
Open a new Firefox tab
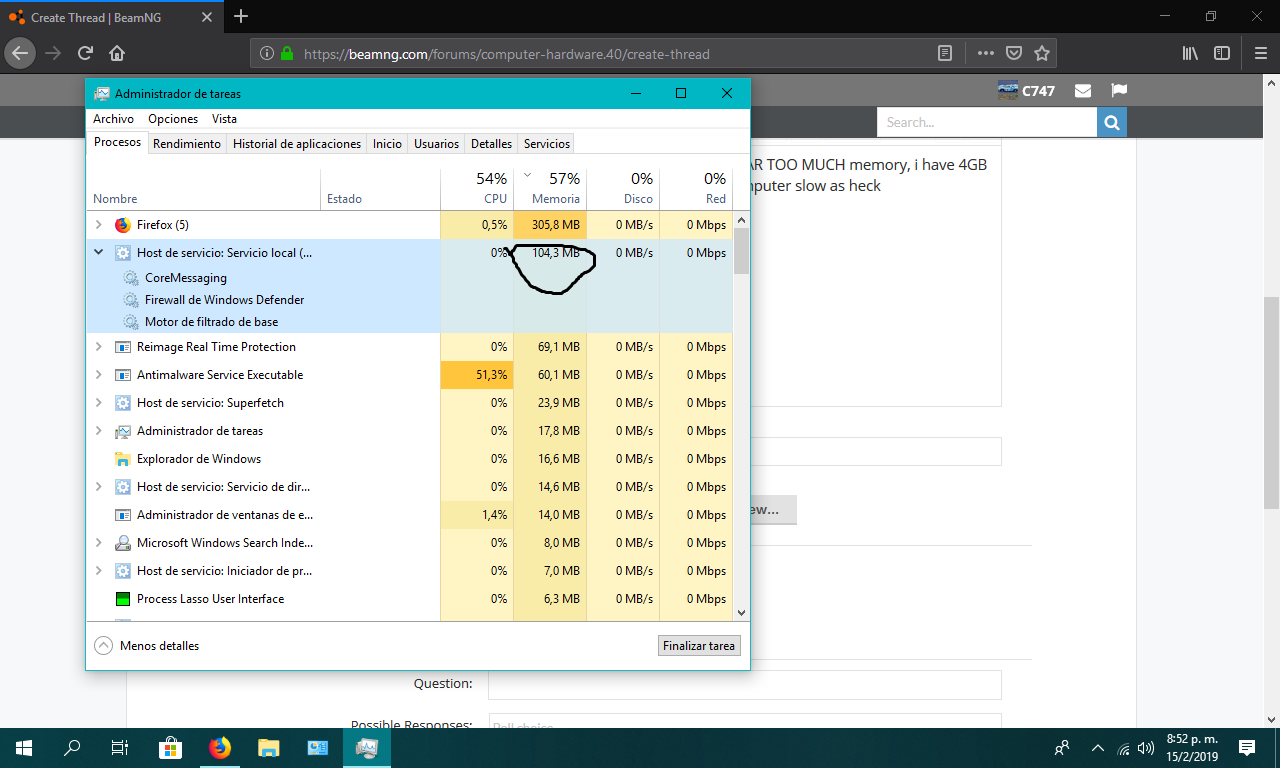(241, 17)
